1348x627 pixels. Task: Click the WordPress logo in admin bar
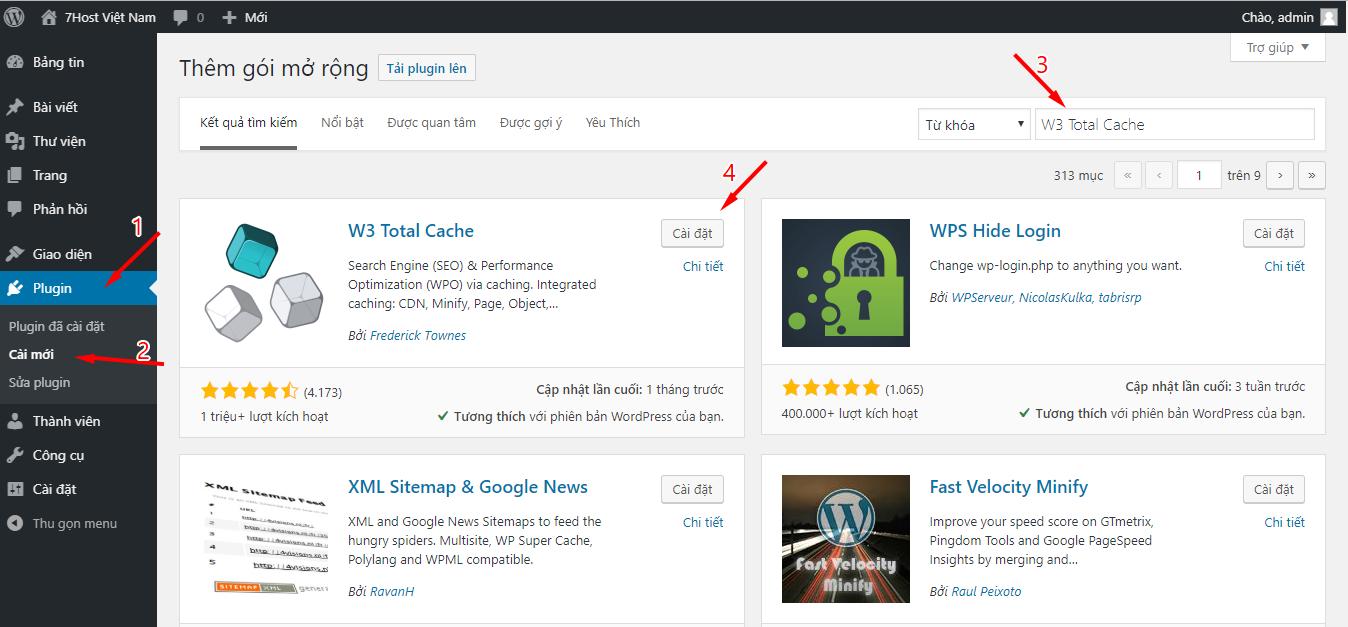(x=14, y=16)
